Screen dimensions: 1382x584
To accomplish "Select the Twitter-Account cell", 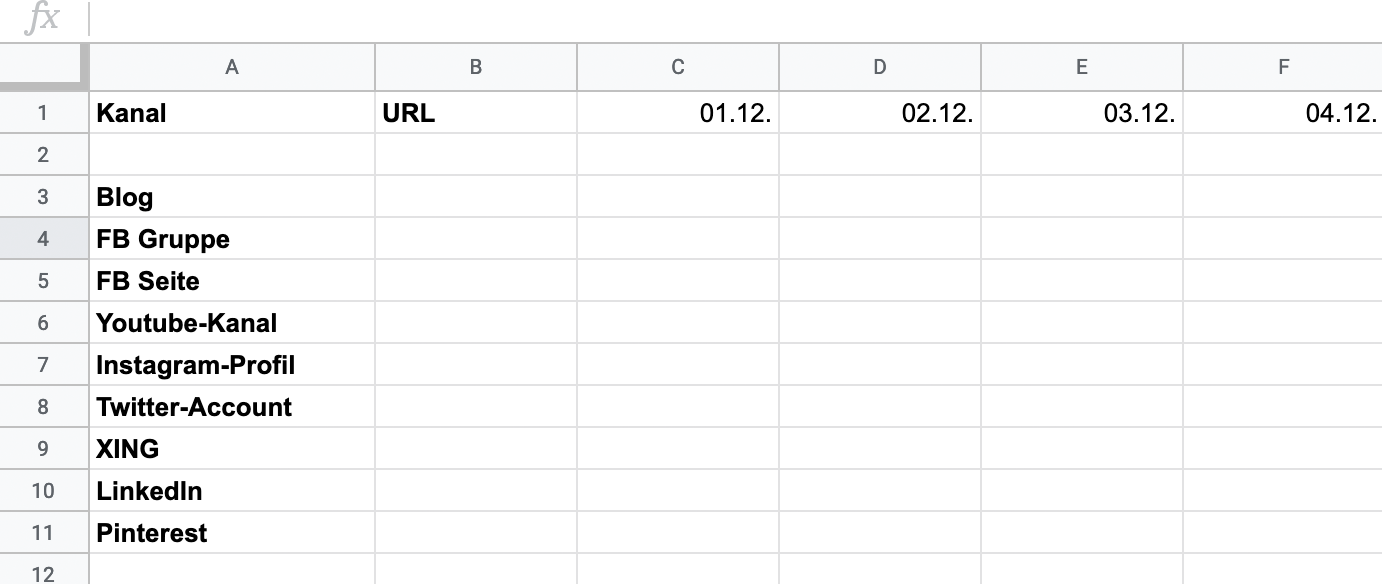I will [232, 407].
